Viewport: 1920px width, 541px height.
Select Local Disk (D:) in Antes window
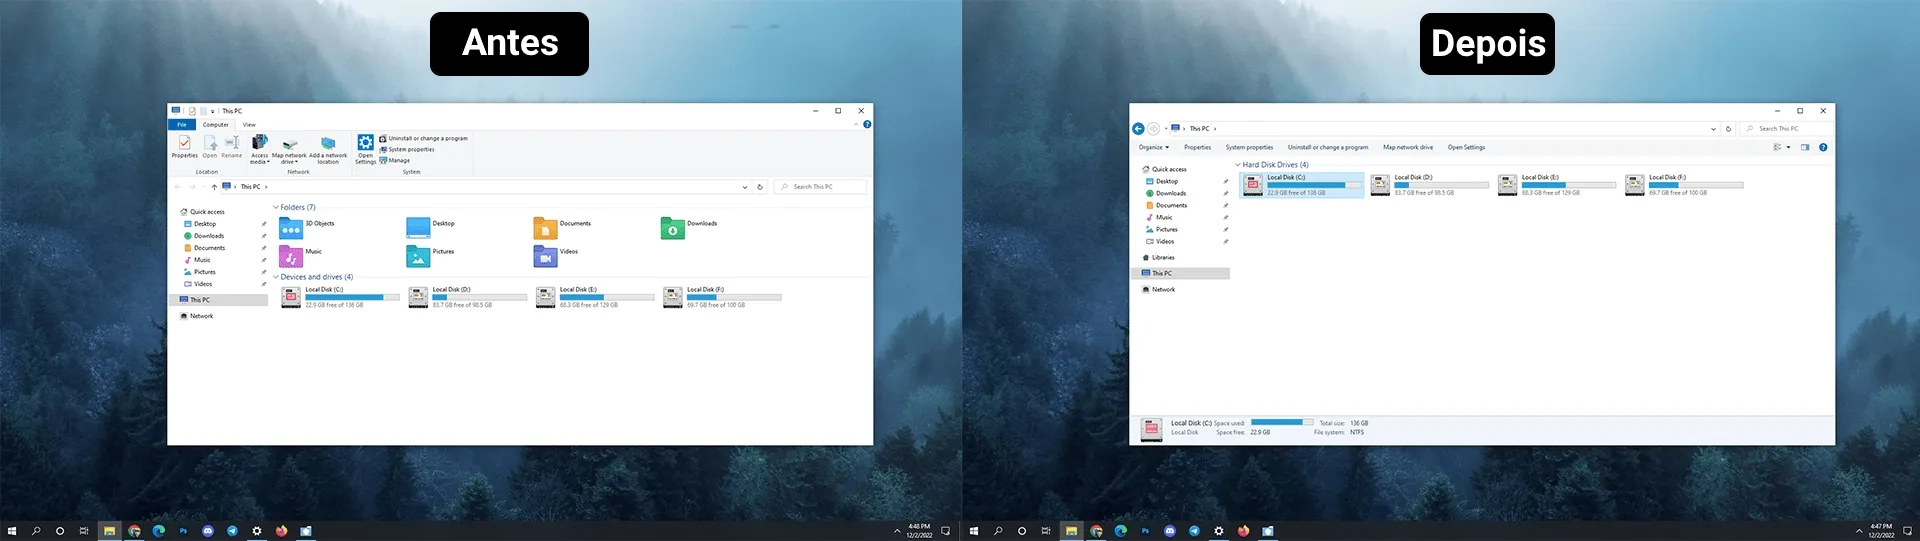point(467,297)
